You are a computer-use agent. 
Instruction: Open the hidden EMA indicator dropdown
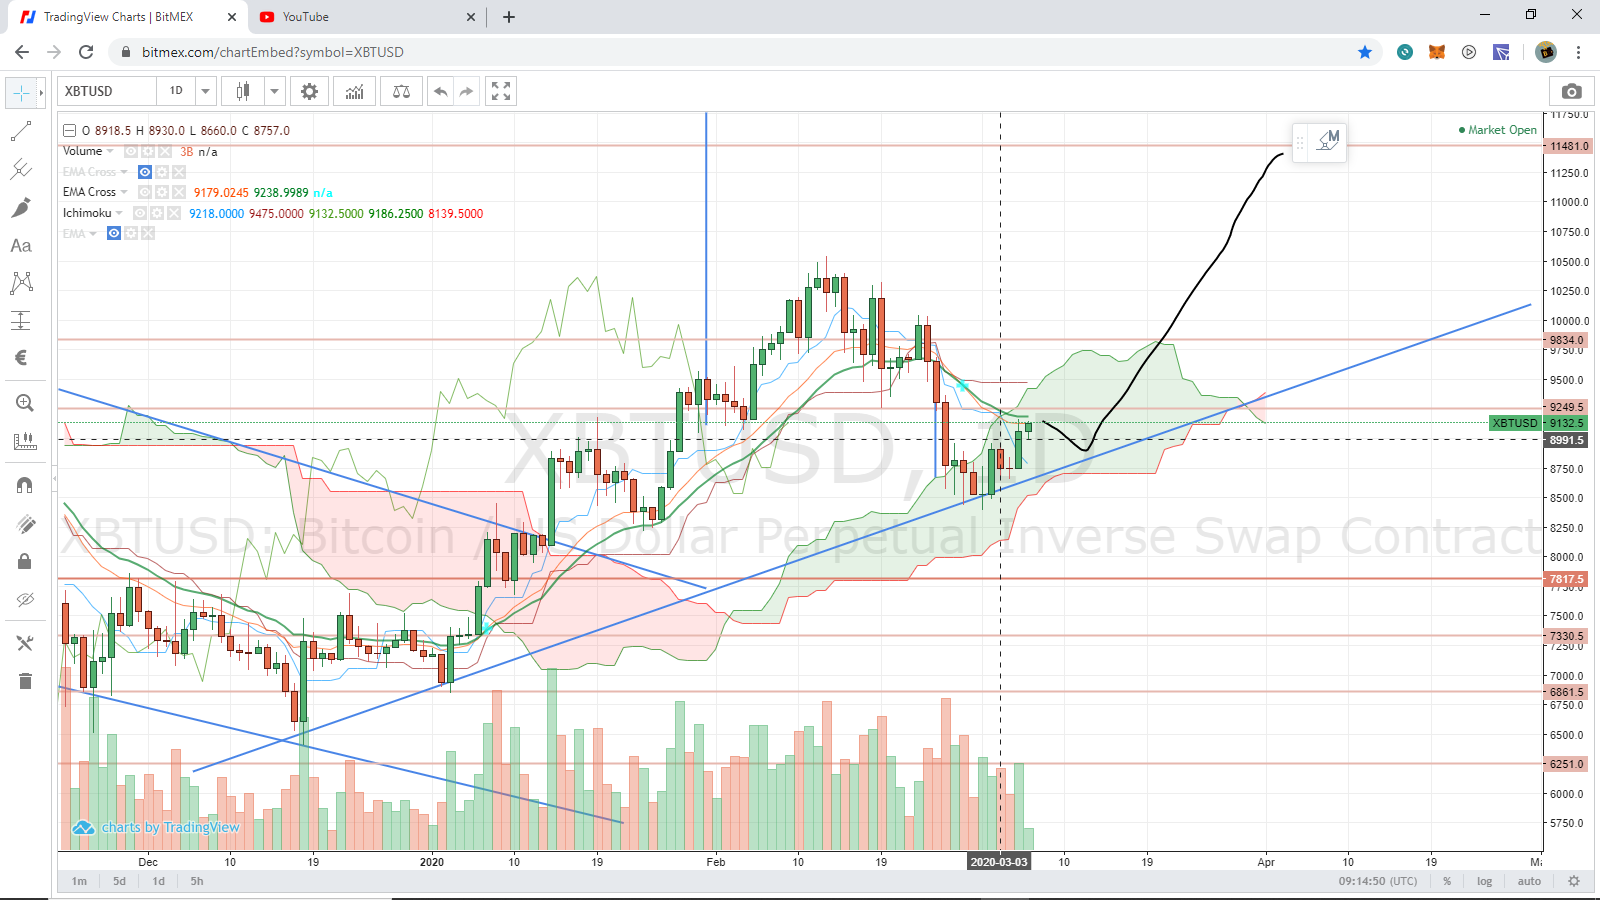click(93, 234)
